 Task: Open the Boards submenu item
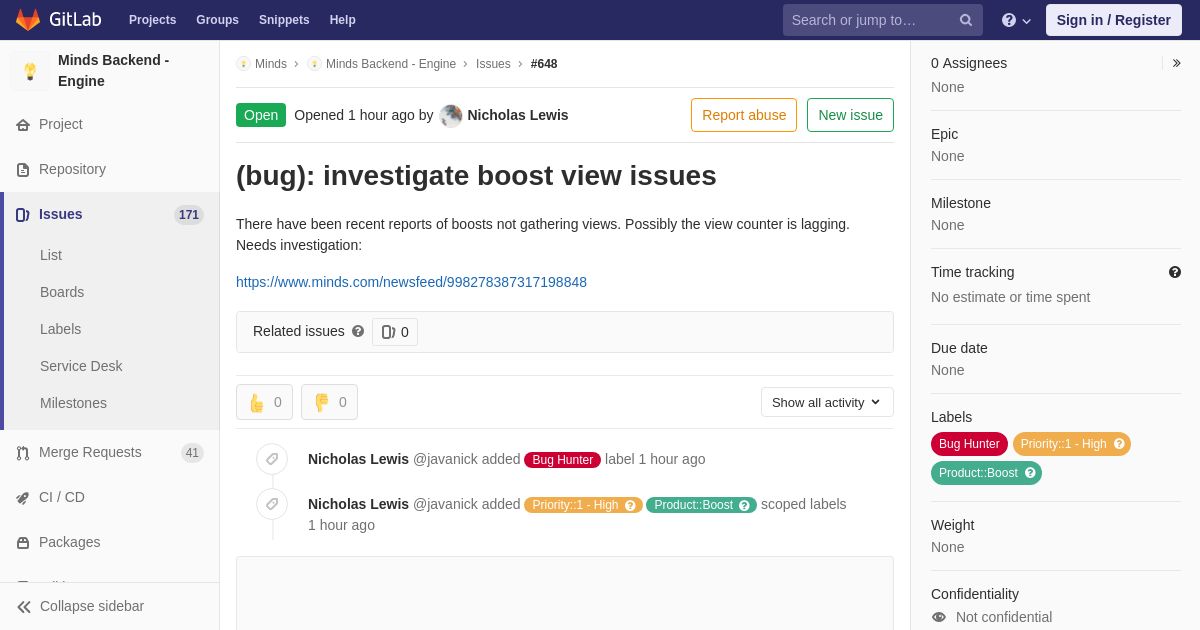pyautogui.click(x=62, y=292)
